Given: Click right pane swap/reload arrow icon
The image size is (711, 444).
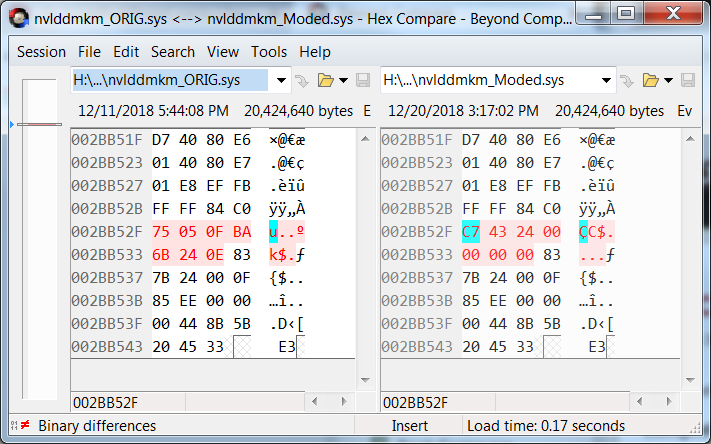Looking at the screenshot, I should [627, 81].
